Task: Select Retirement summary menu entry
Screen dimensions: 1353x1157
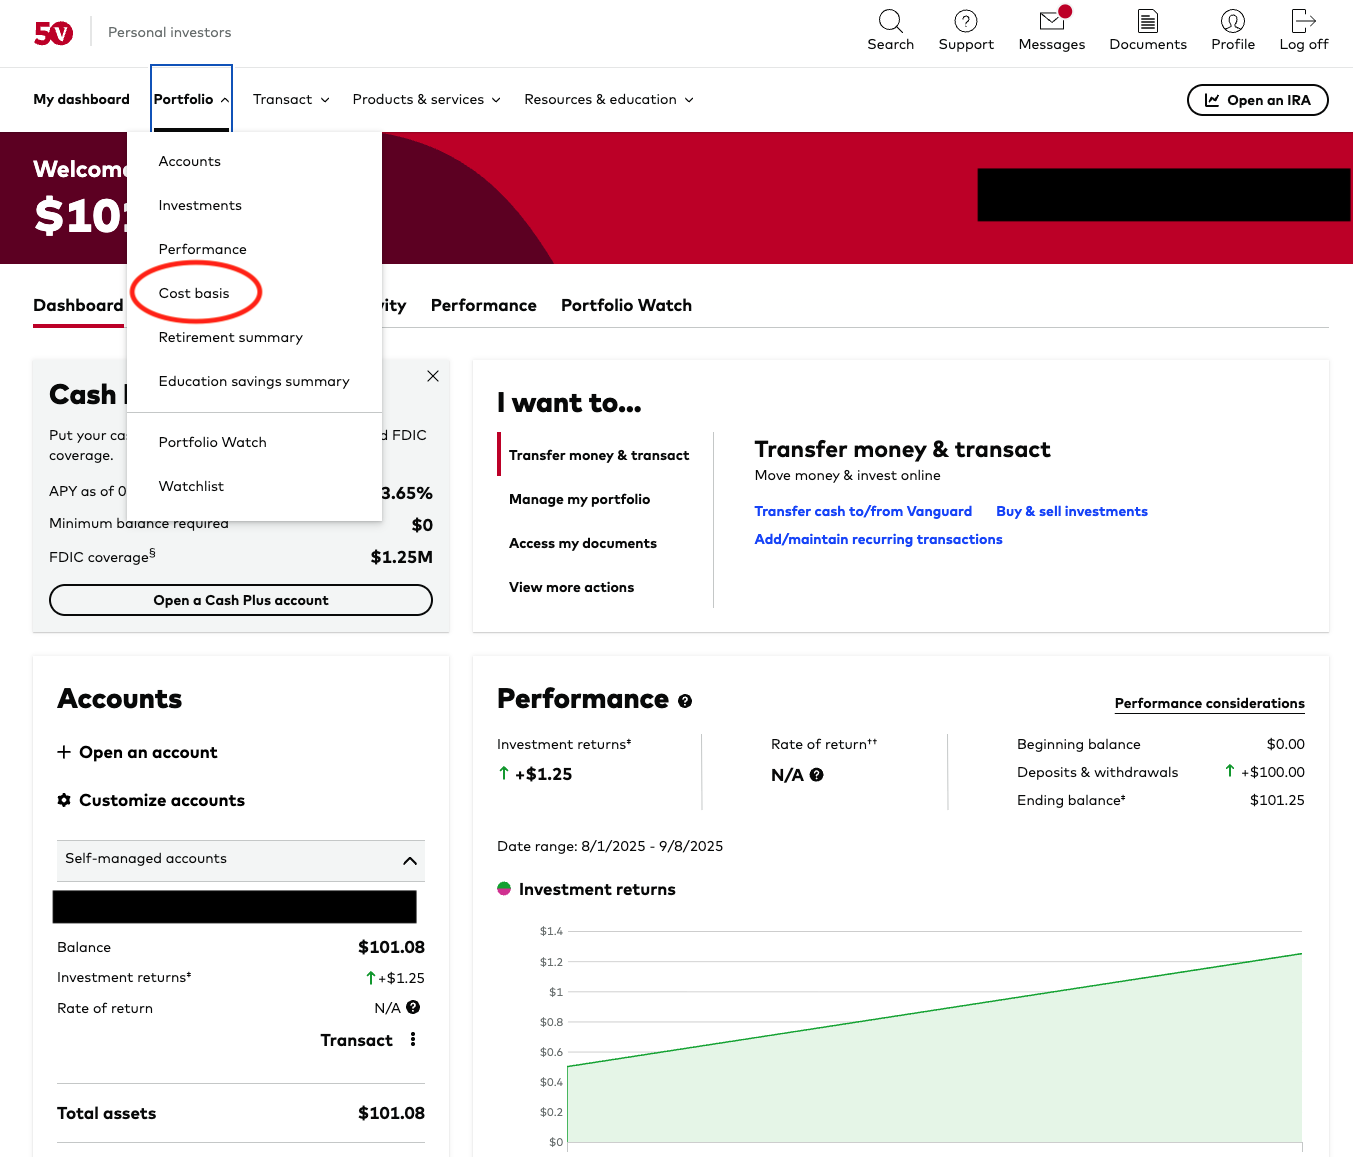Action: [x=230, y=337]
